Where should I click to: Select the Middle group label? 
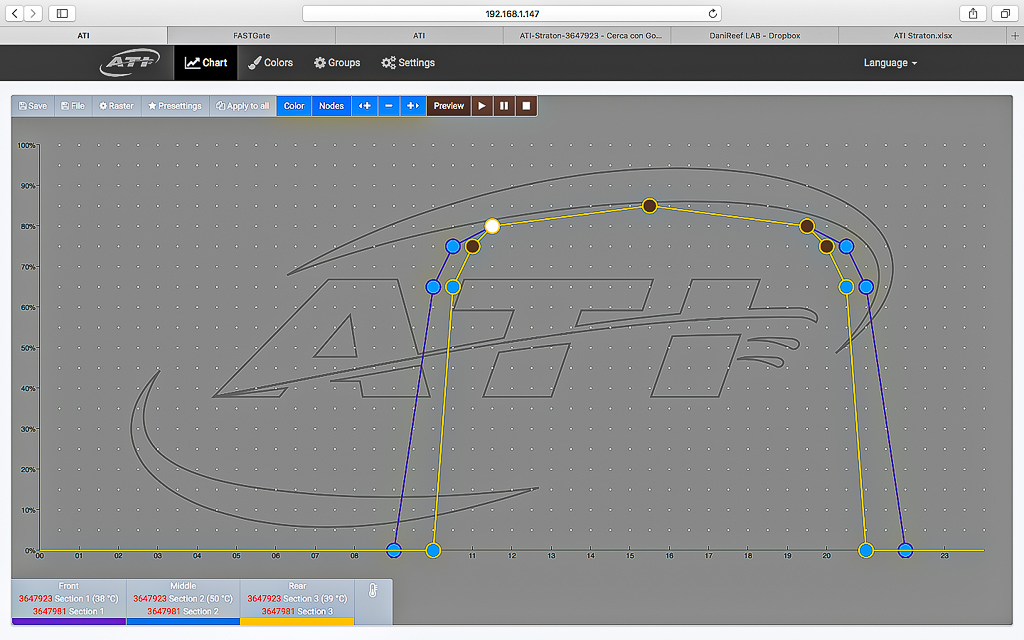tap(183, 586)
